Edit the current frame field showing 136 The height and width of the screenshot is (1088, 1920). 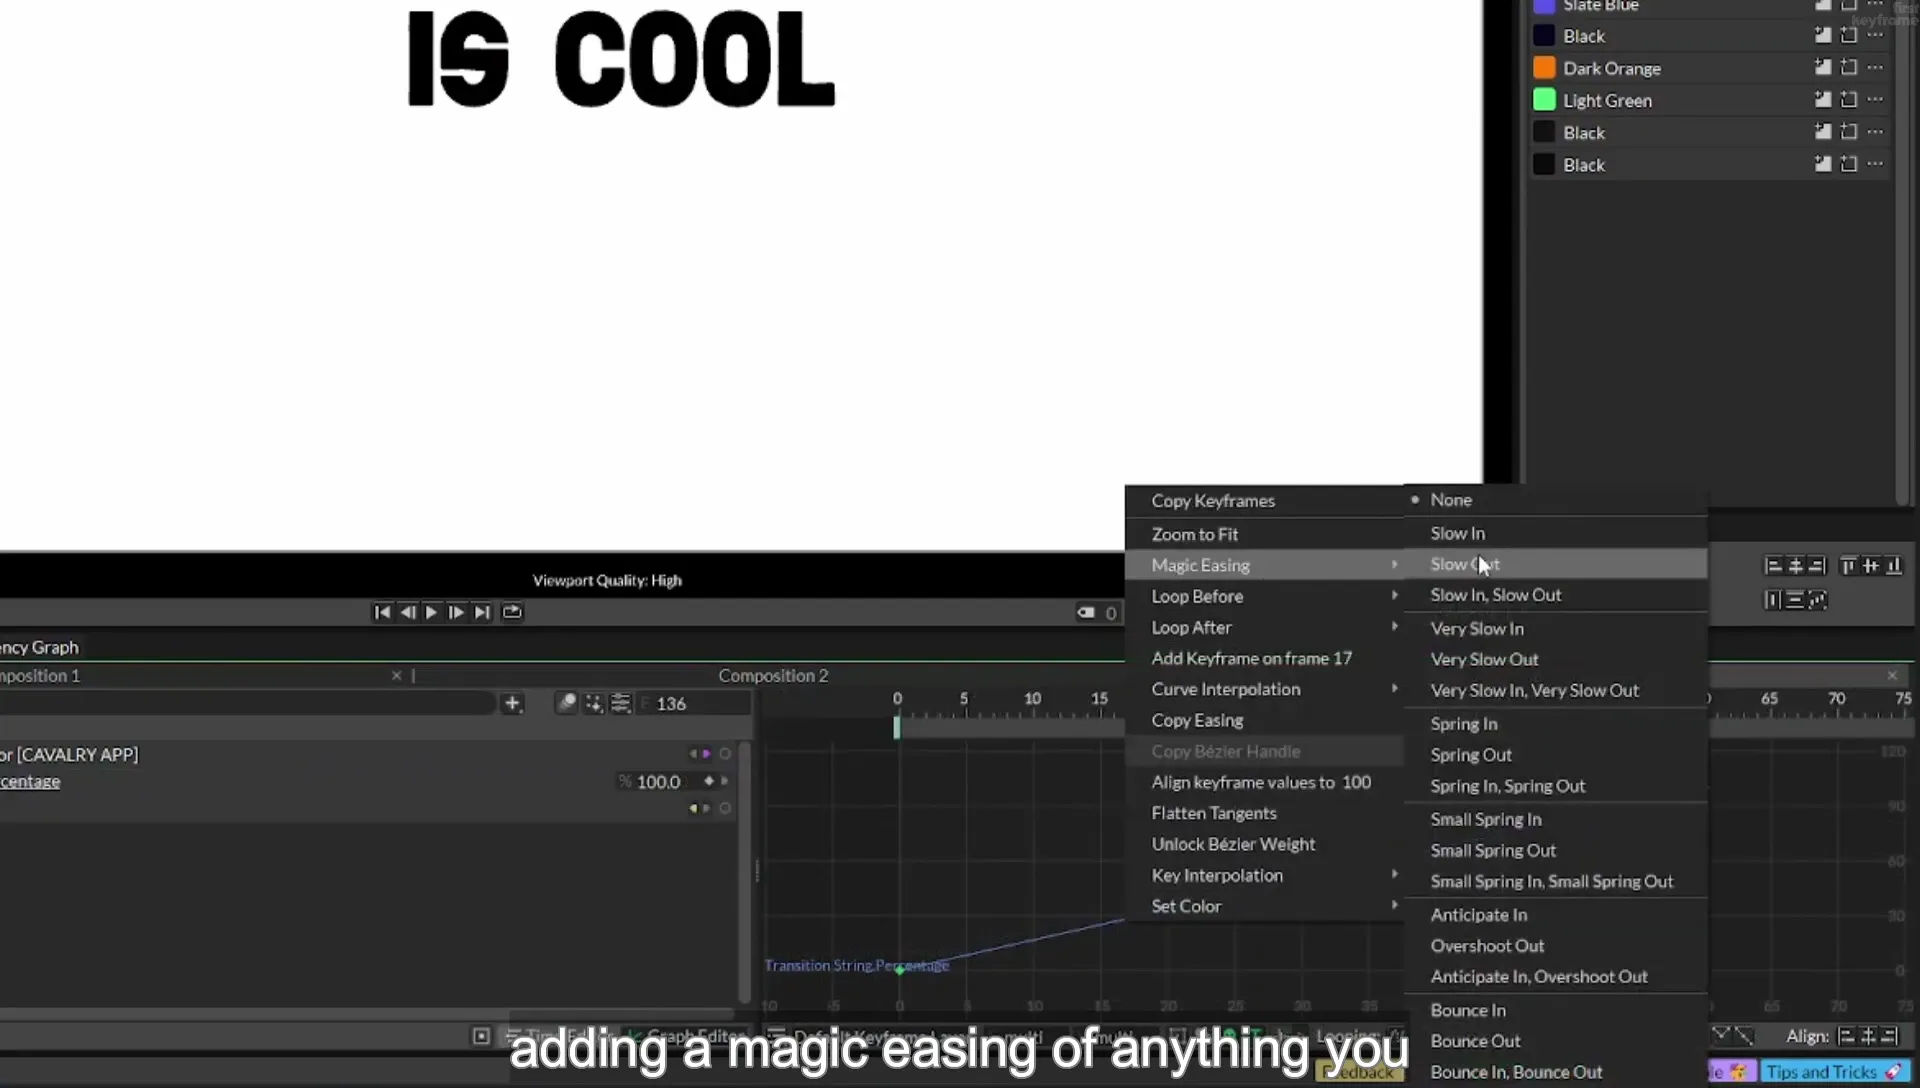(696, 704)
